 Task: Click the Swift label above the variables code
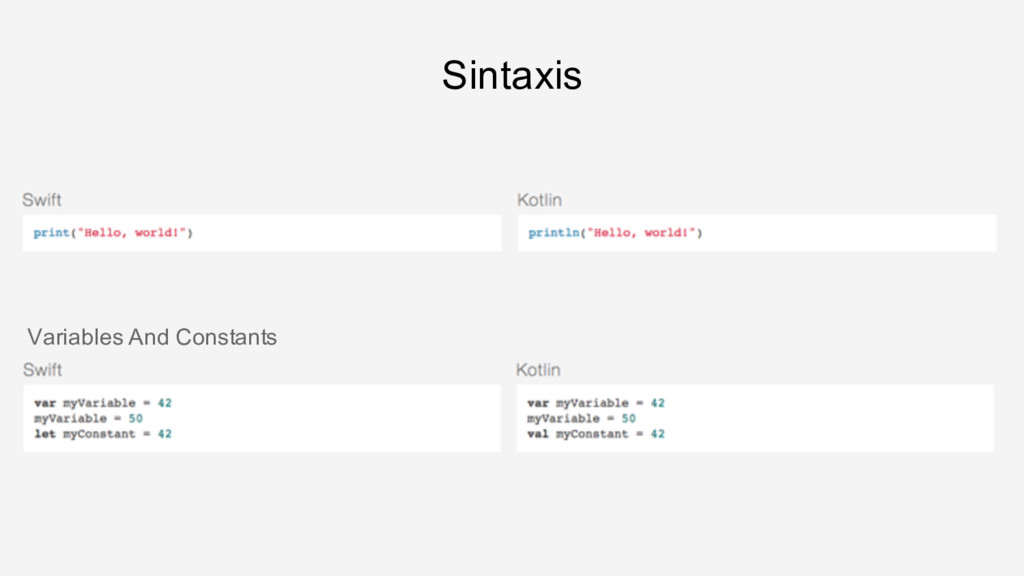tap(42, 370)
